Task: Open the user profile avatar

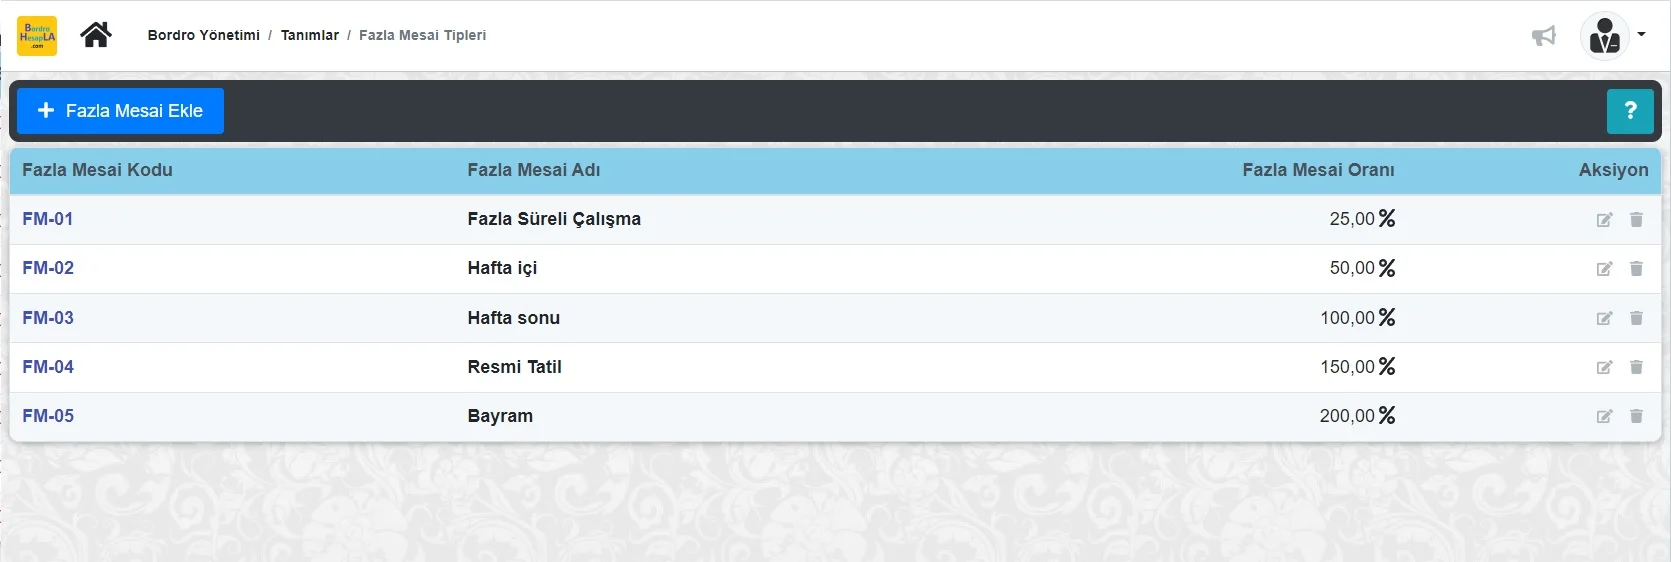Action: click(x=1604, y=36)
